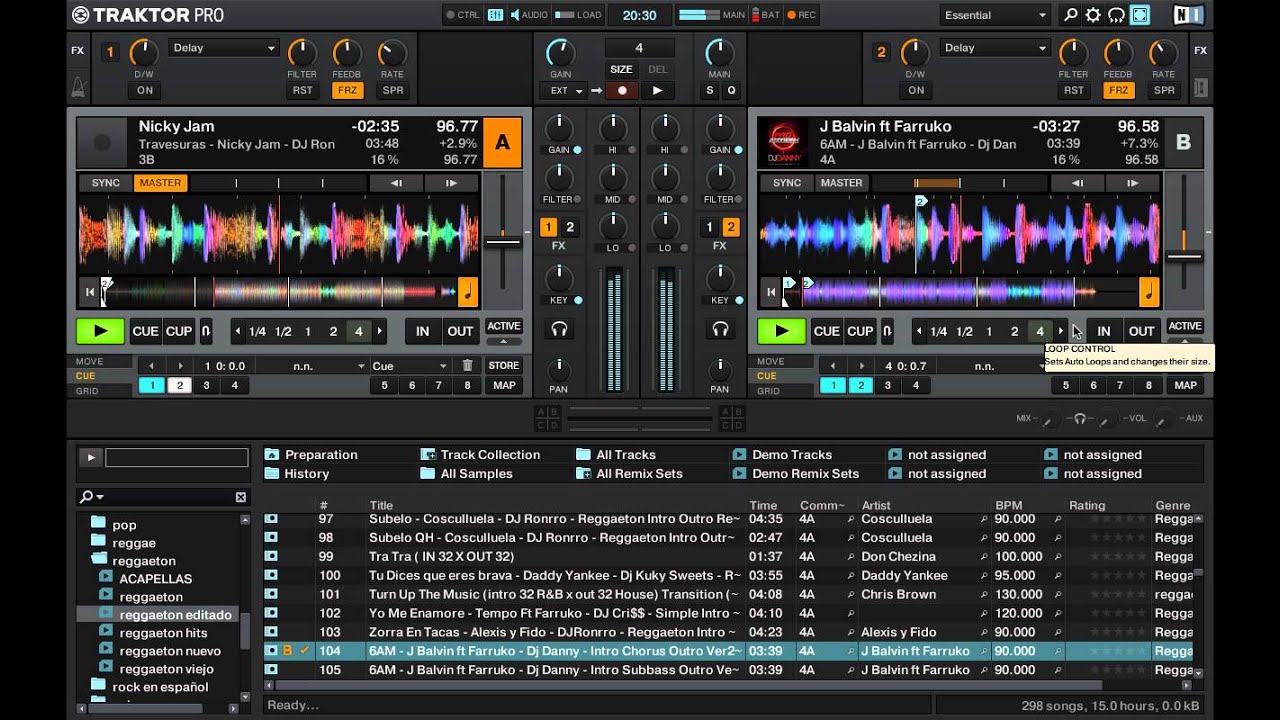1280x720 pixels.
Task: Toggle FRZ freeze on FX unit 1
Action: click(347, 90)
